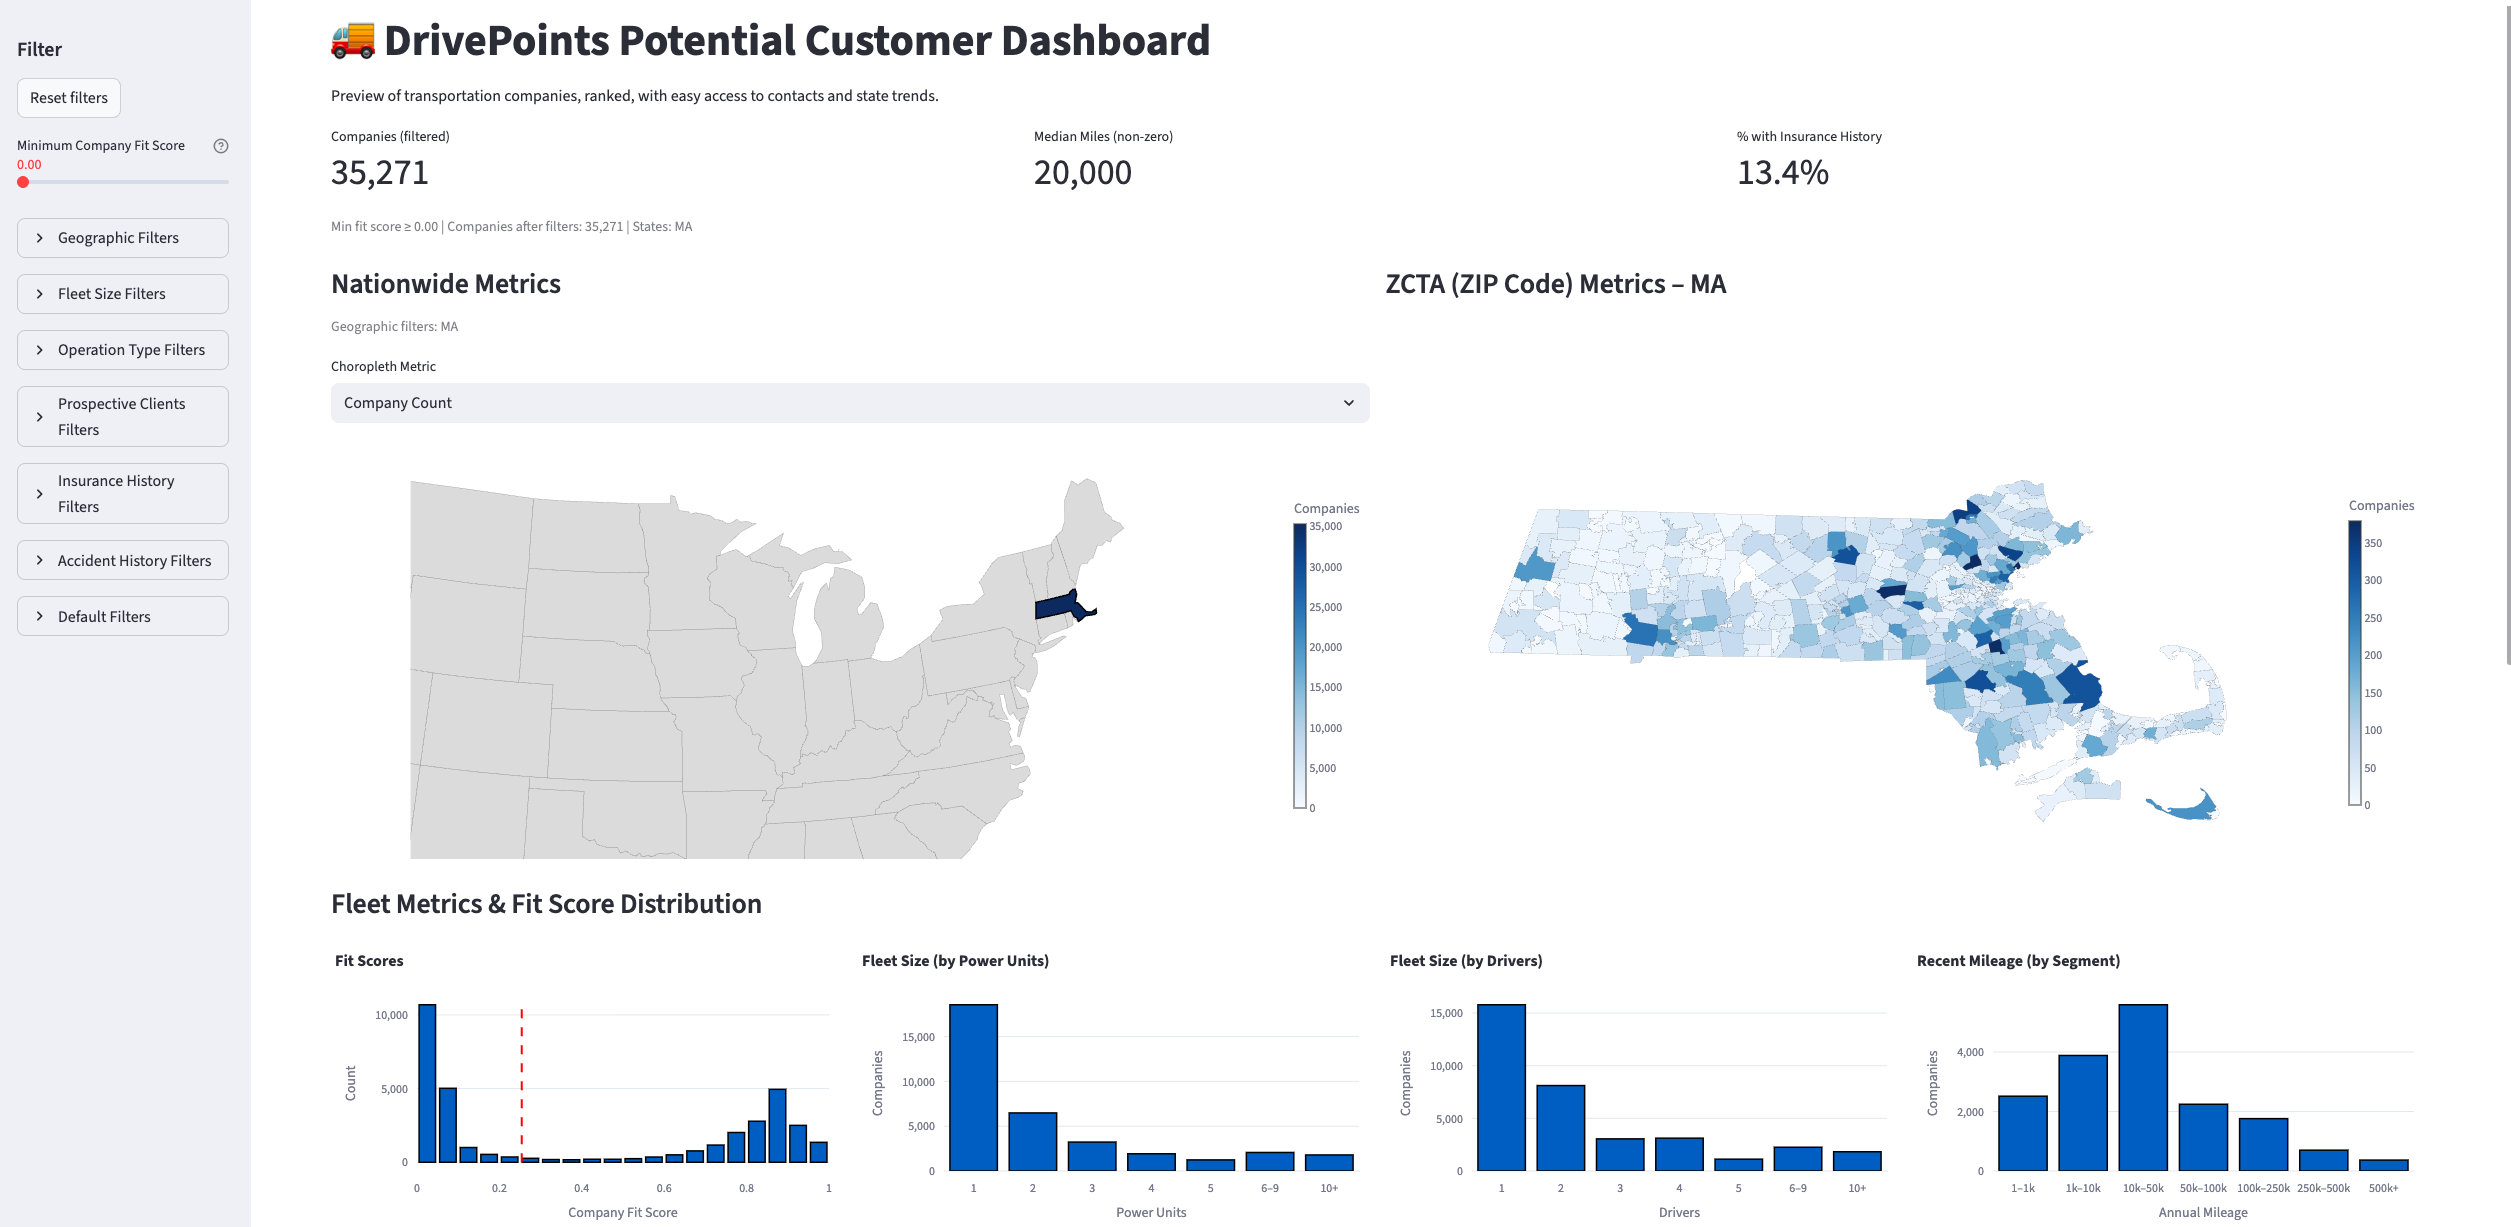Click the chevron on Default Filters
The height and width of the screenshot is (1227, 2511).
pyautogui.click(x=39, y=616)
